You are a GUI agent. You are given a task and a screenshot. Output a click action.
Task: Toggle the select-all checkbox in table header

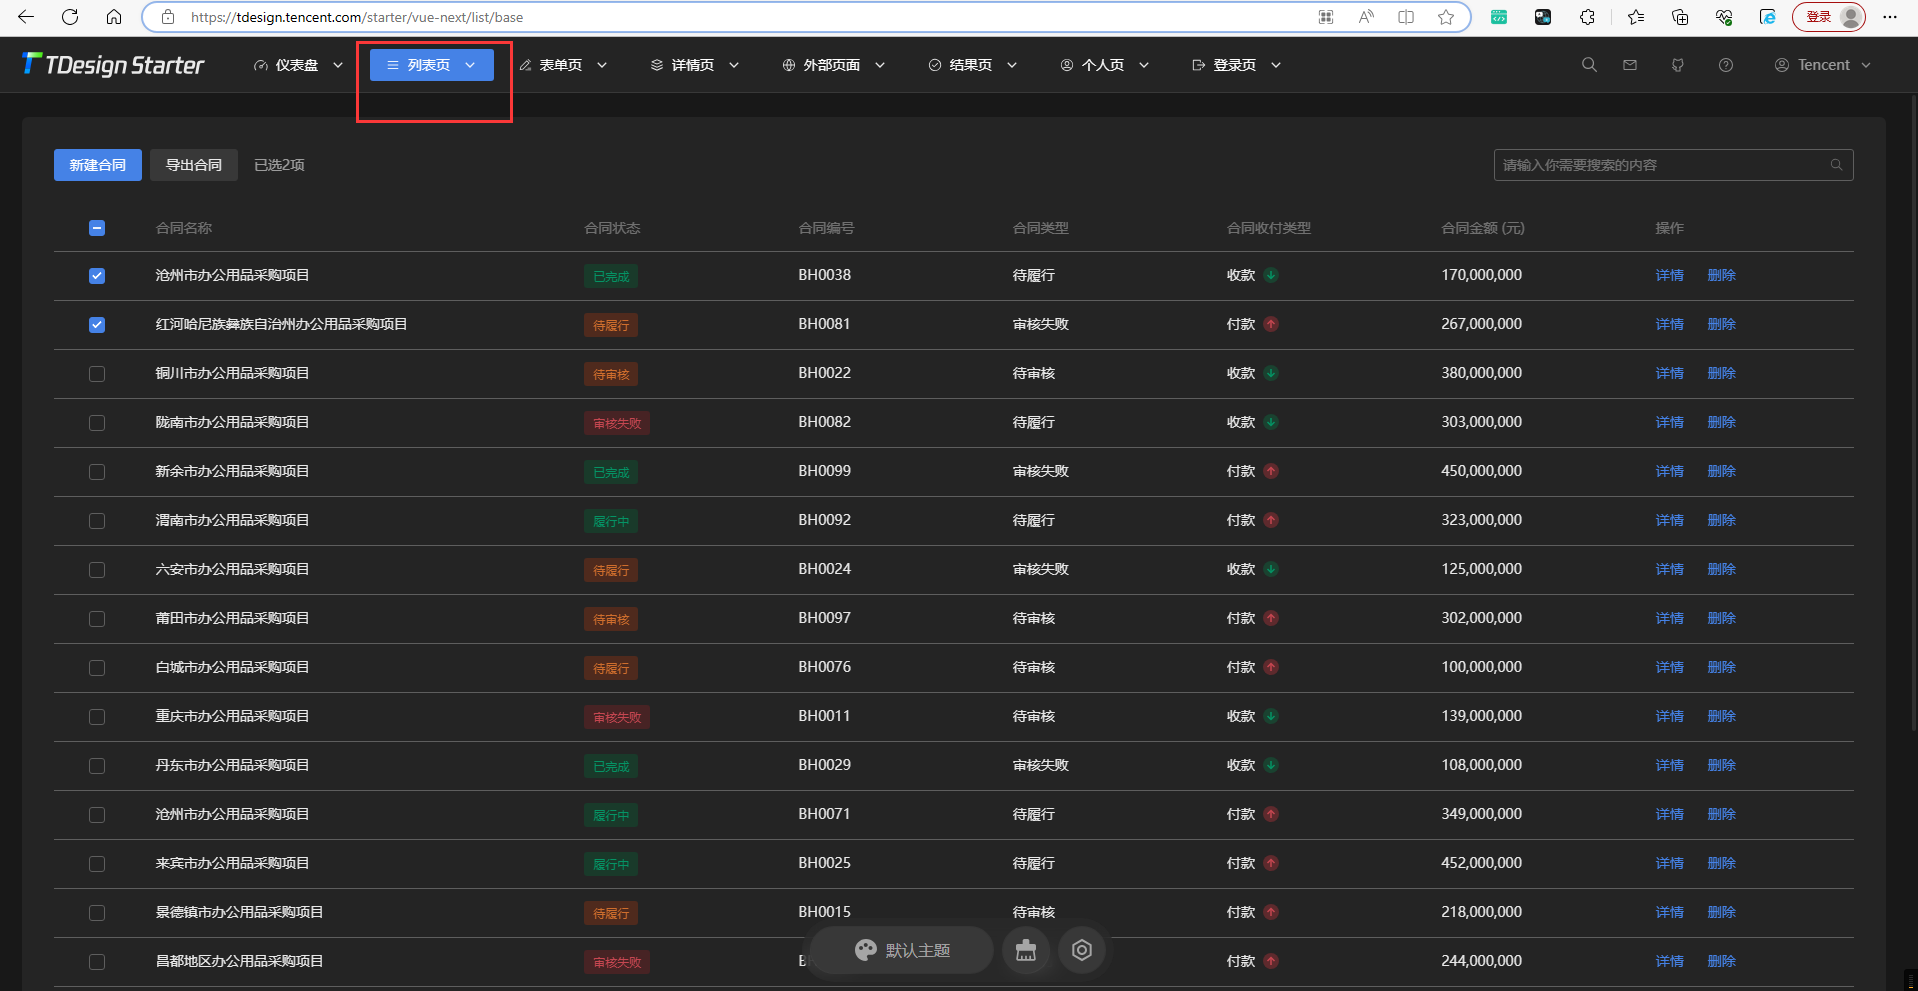[96, 228]
